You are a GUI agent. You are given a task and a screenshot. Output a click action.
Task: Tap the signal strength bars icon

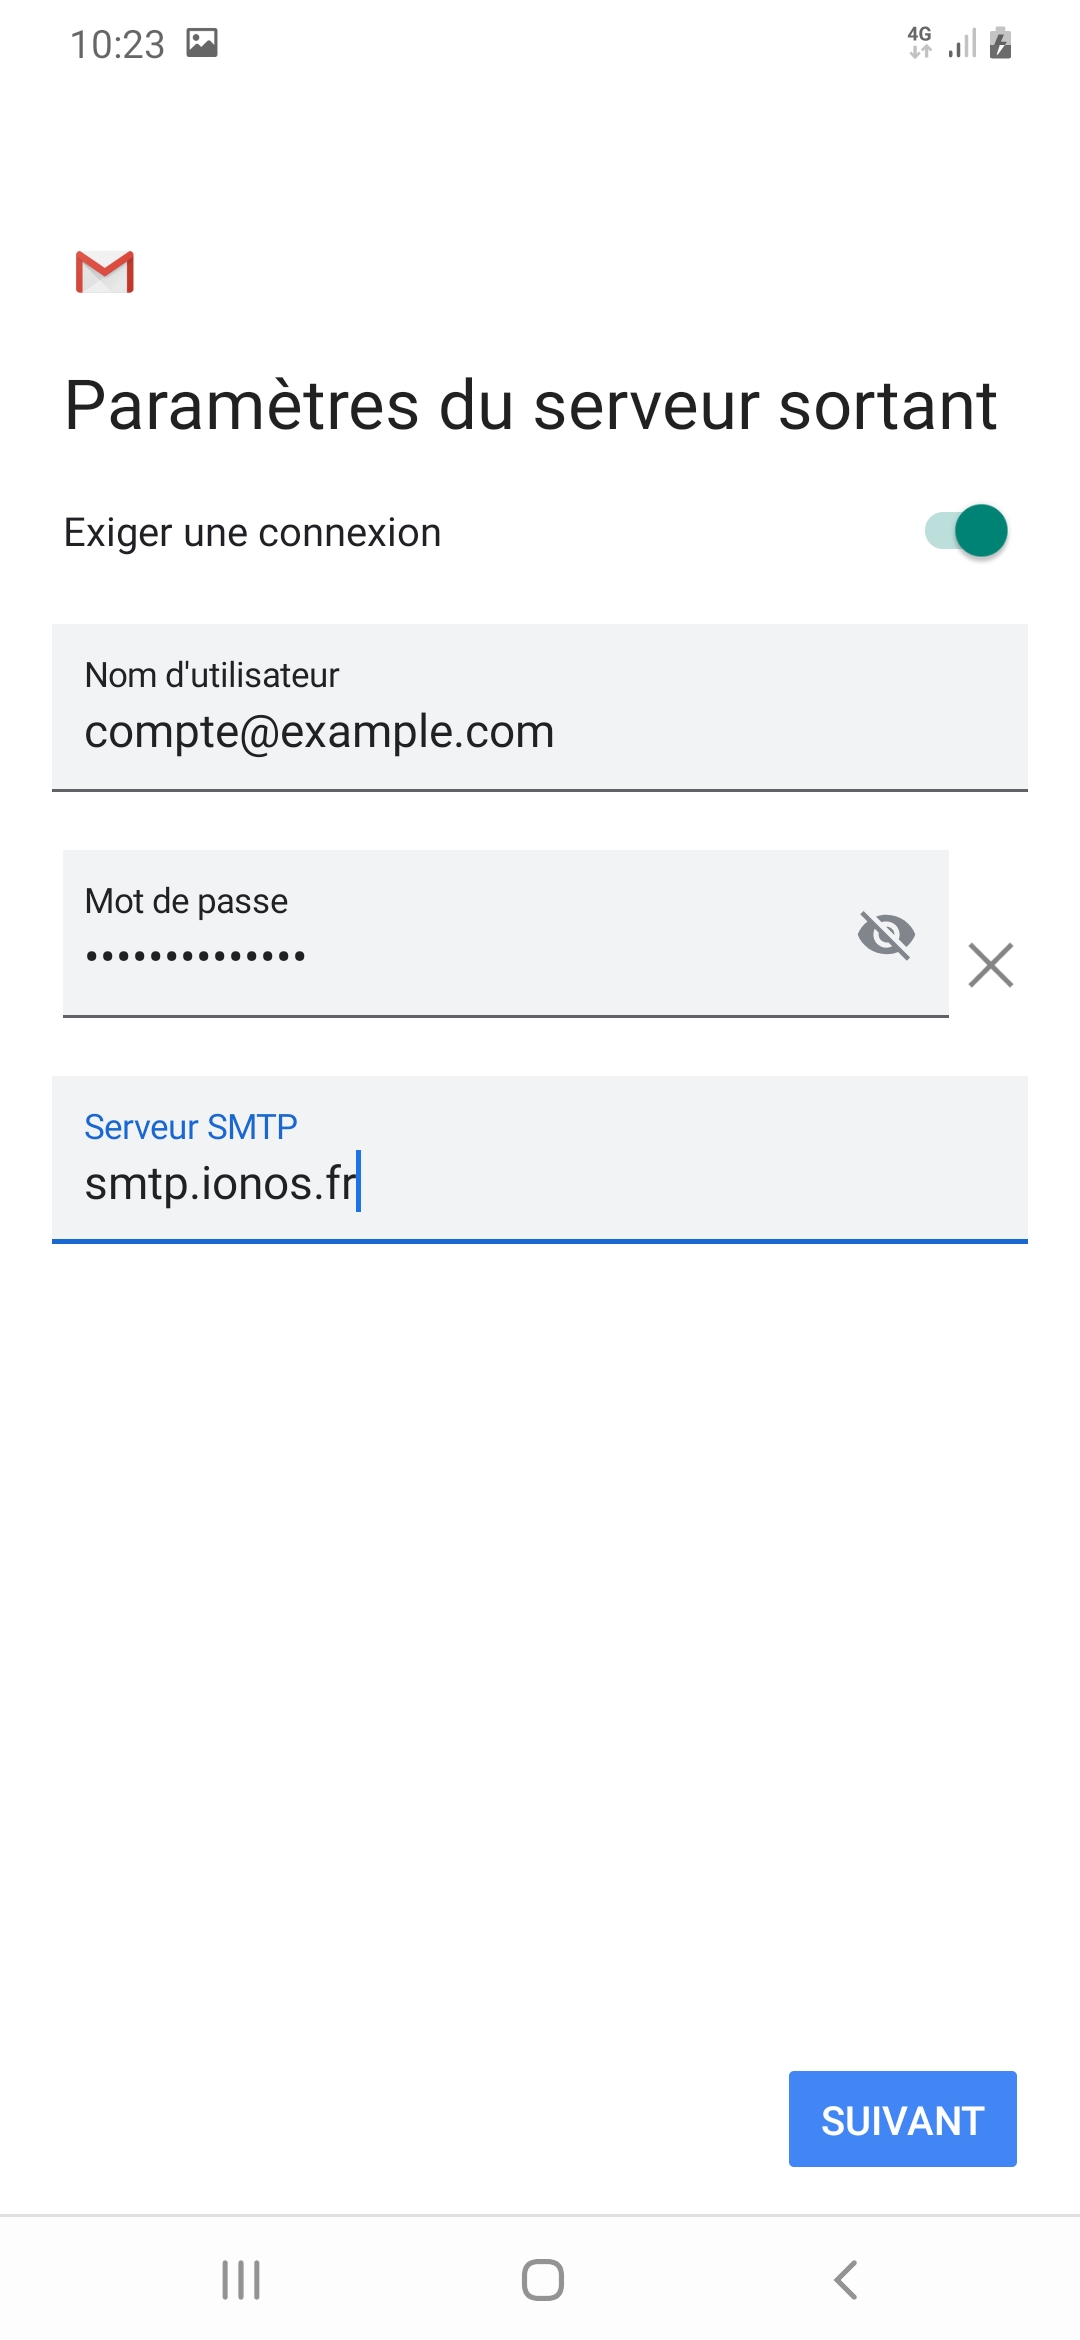pyautogui.click(x=962, y=44)
